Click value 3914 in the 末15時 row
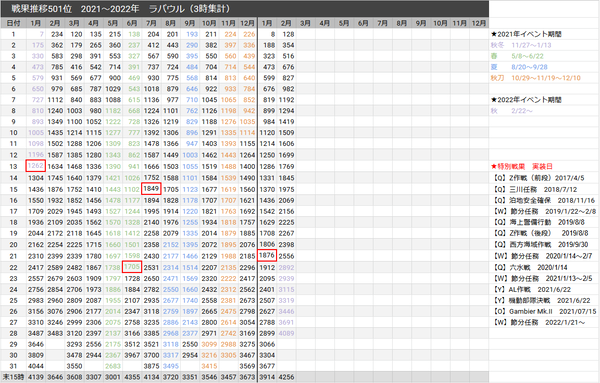Screen dimensions: 600x383 click(x=267, y=377)
